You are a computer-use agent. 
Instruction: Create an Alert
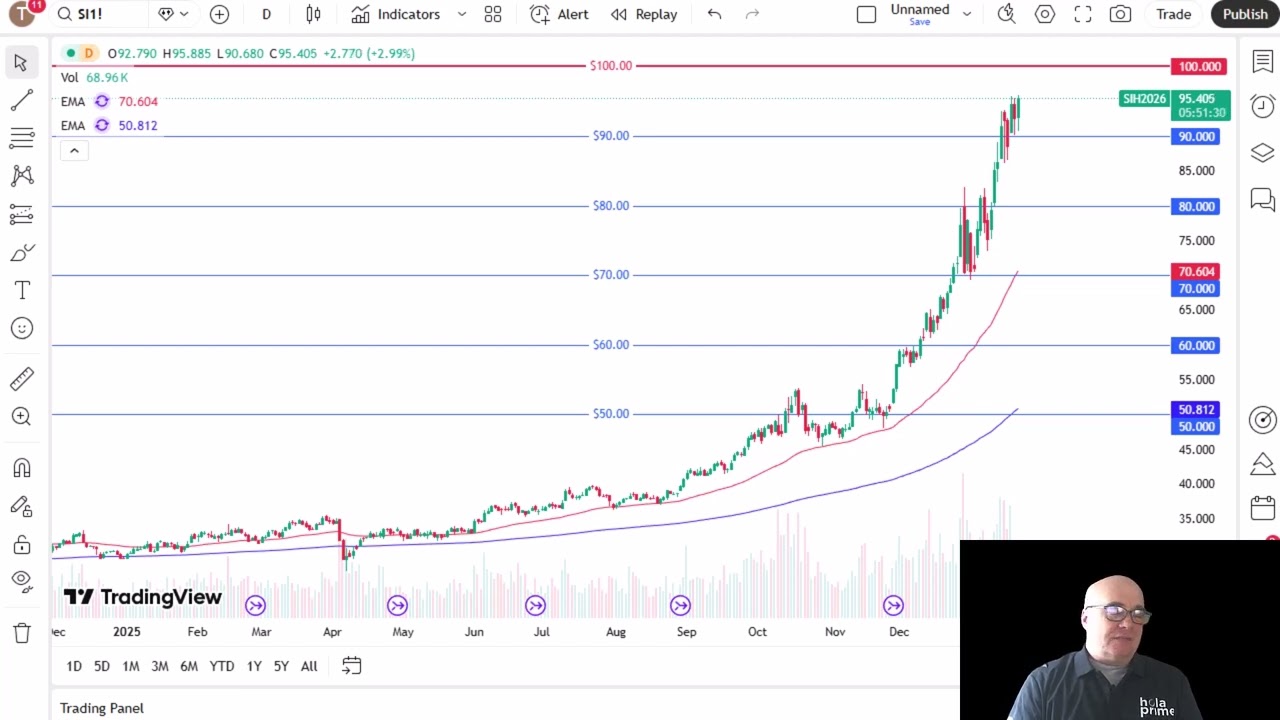(559, 14)
